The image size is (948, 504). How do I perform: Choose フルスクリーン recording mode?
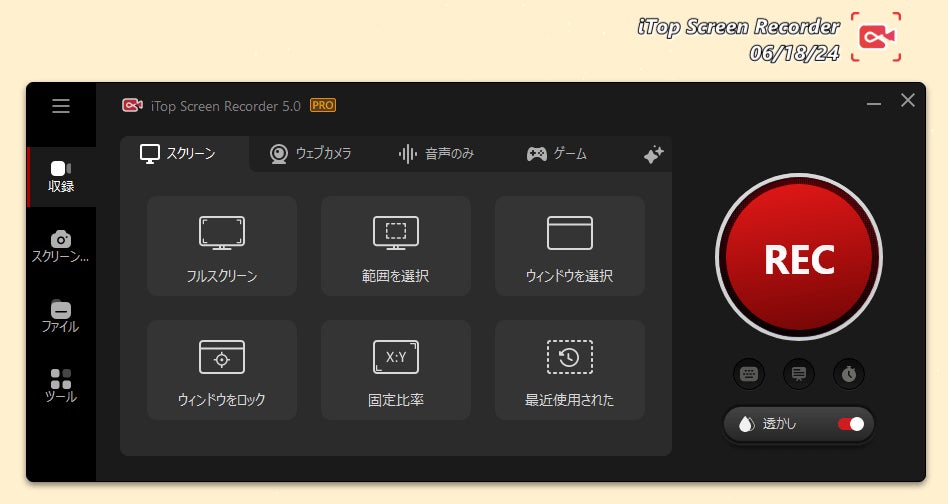pos(222,246)
